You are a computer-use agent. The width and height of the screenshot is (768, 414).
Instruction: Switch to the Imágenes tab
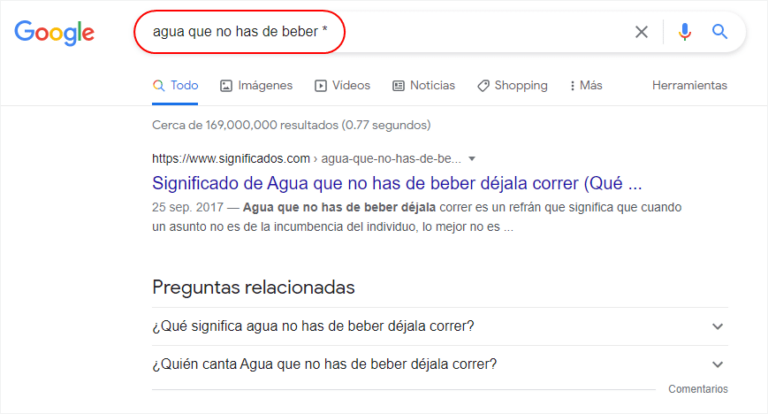tap(265, 85)
